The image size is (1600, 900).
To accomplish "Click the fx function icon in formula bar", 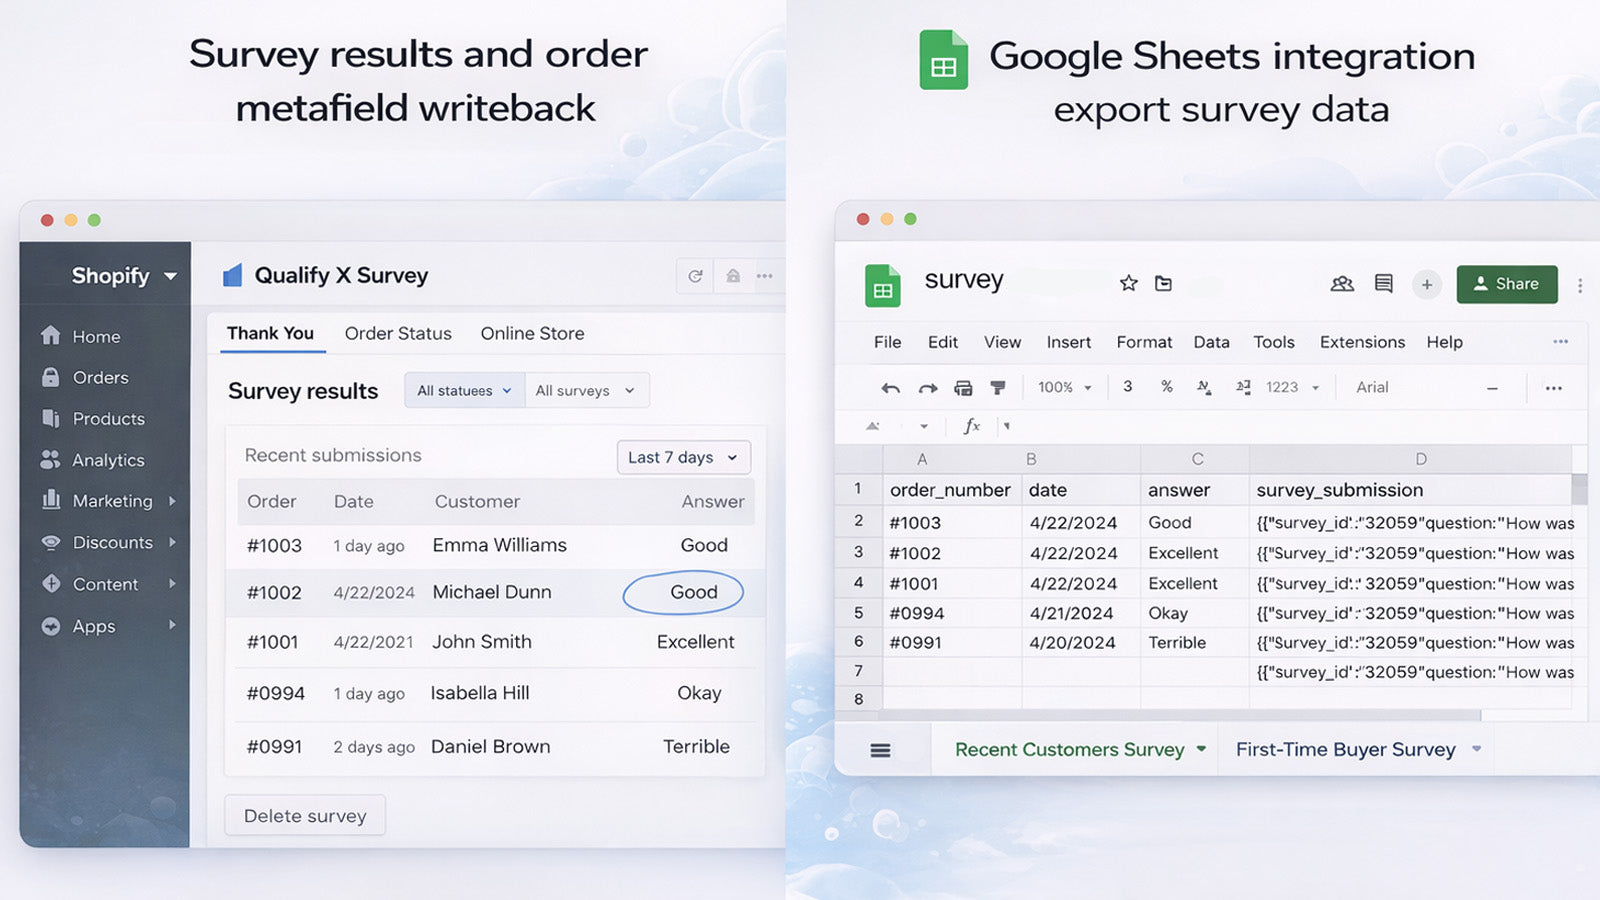I will (x=971, y=426).
